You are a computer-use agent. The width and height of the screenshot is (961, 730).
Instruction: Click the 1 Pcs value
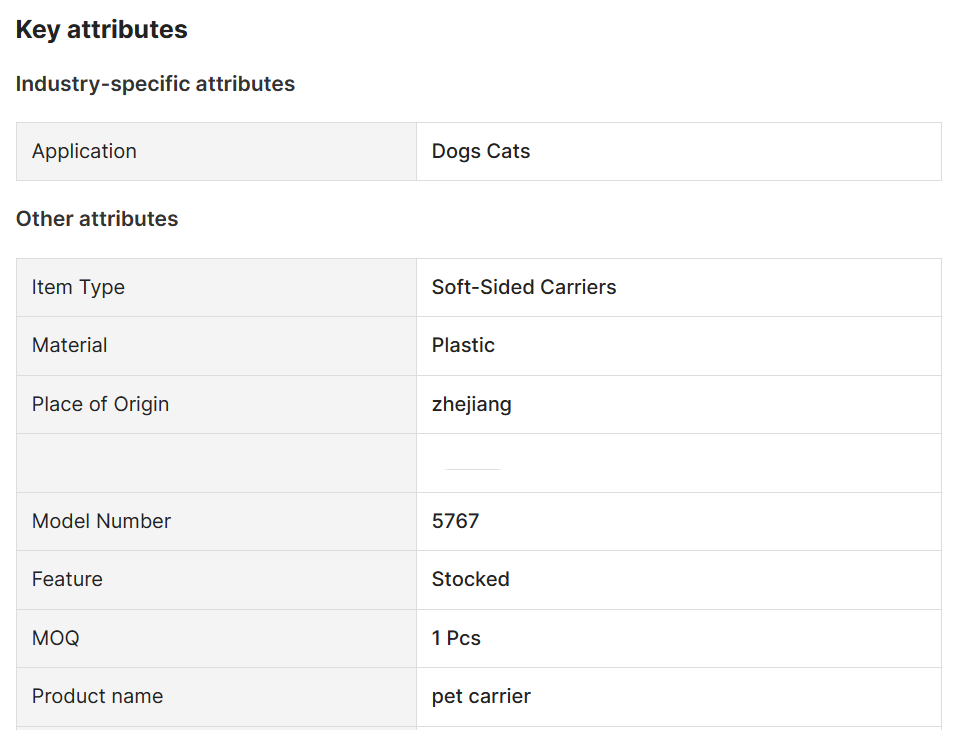click(456, 638)
